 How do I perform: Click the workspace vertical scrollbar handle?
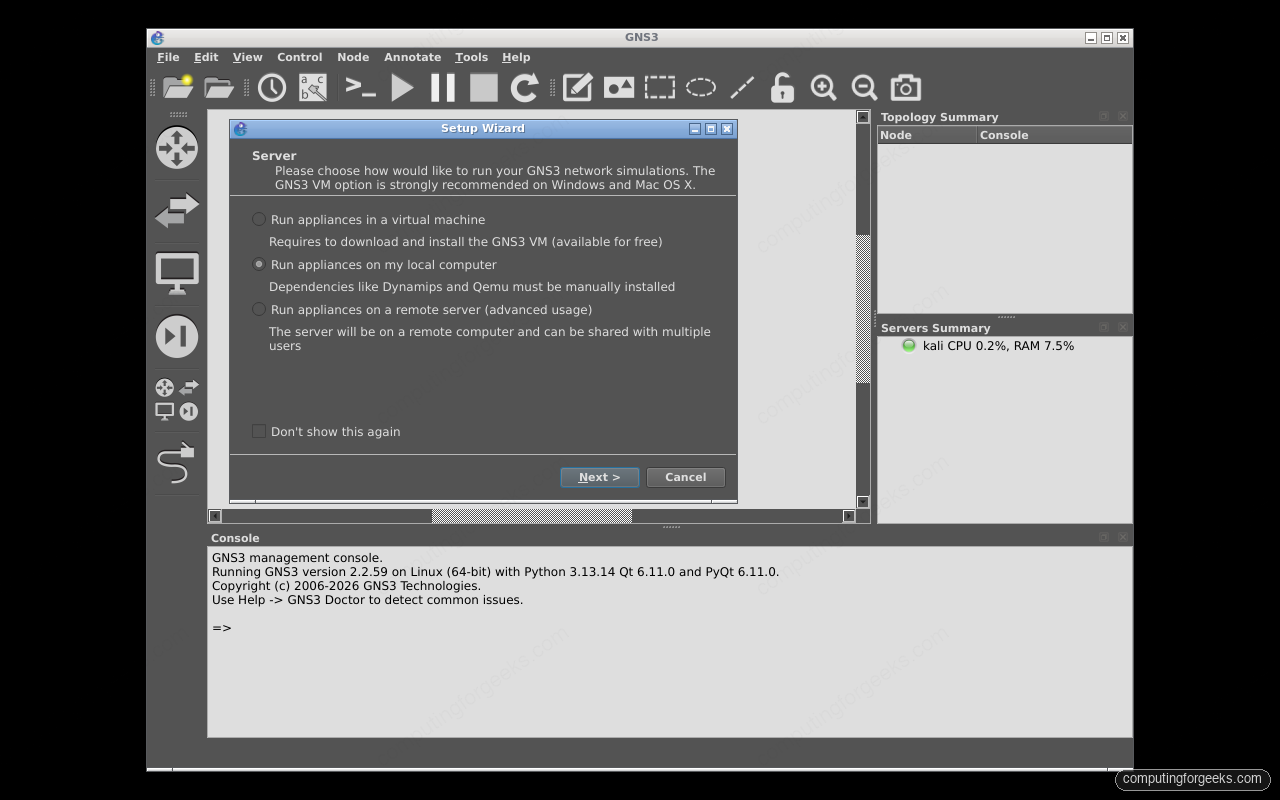863,309
